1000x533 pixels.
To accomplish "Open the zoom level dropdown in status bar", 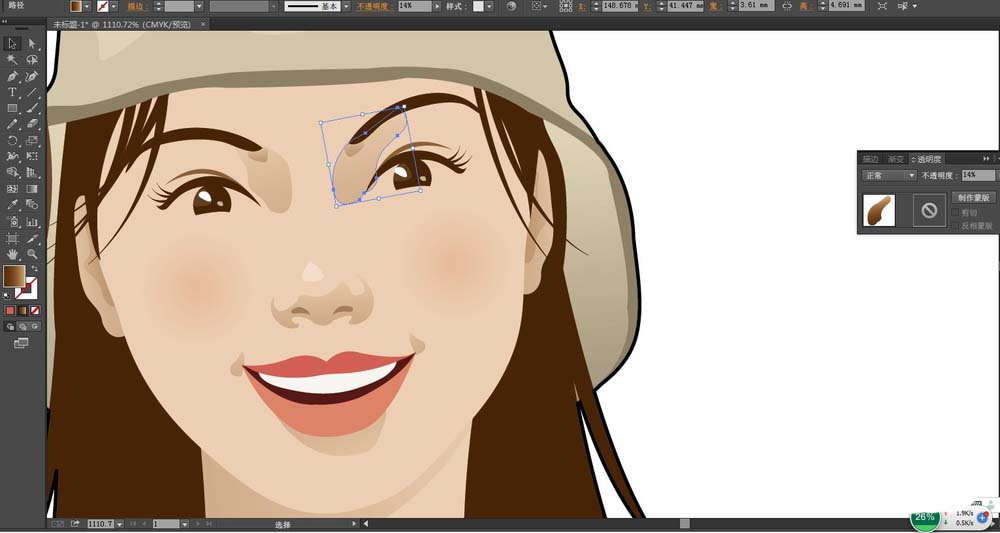I will [x=120, y=523].
